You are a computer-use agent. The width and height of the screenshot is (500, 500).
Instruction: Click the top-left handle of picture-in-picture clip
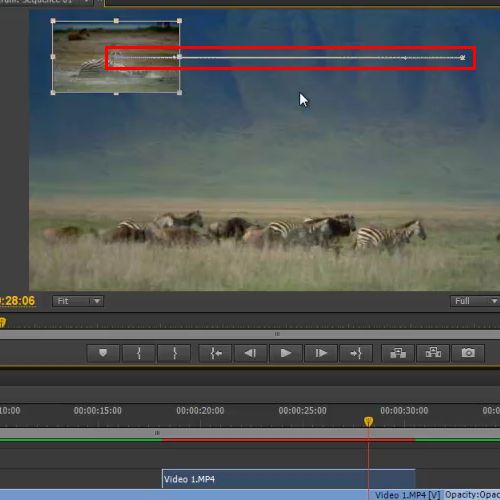[53, 21]
